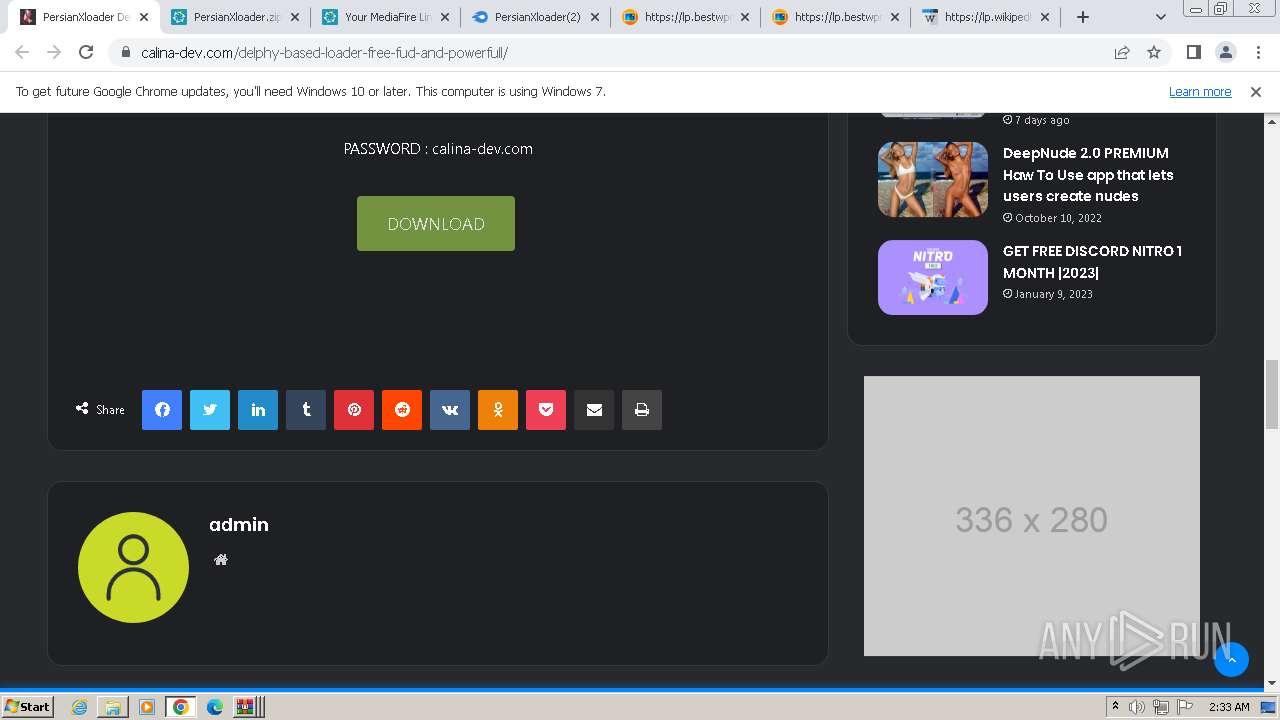Share this page from the address bar

pos(1122,52)
